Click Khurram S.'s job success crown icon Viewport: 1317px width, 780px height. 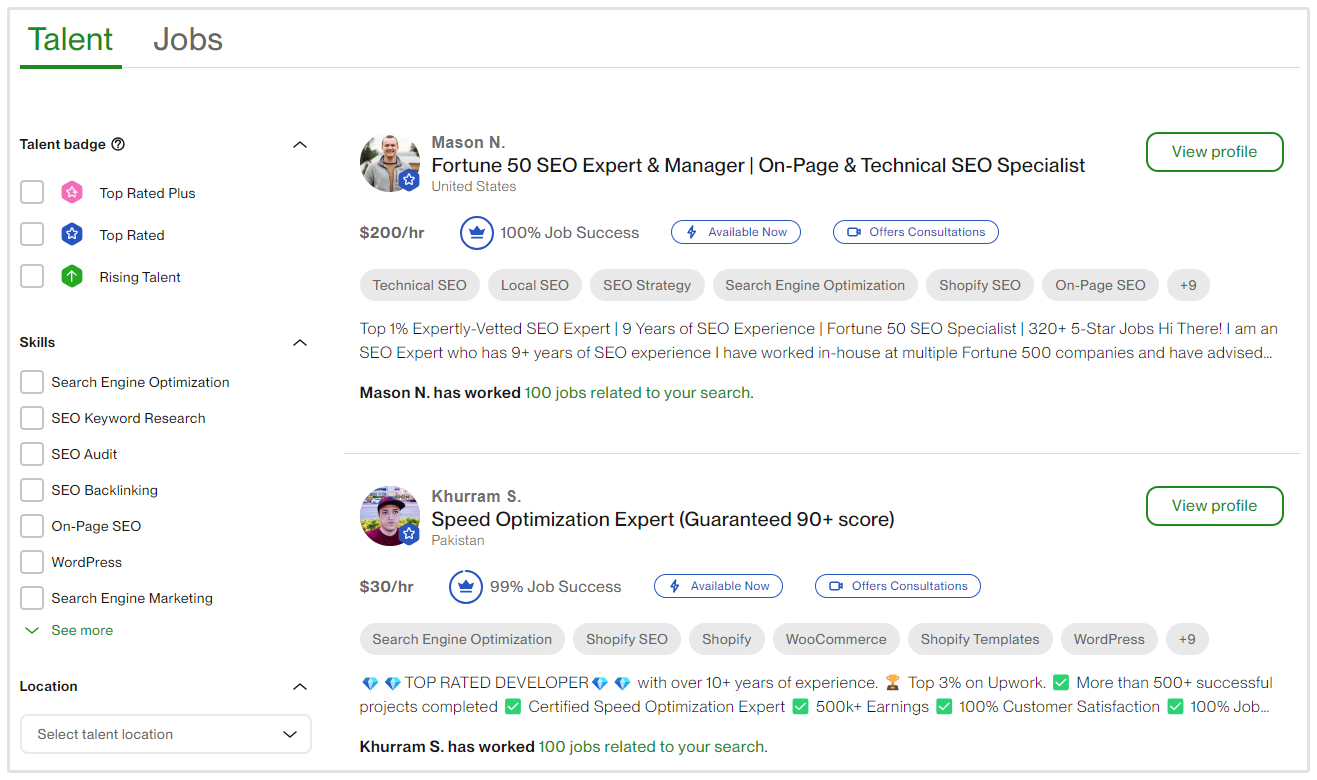coord(466,587)
